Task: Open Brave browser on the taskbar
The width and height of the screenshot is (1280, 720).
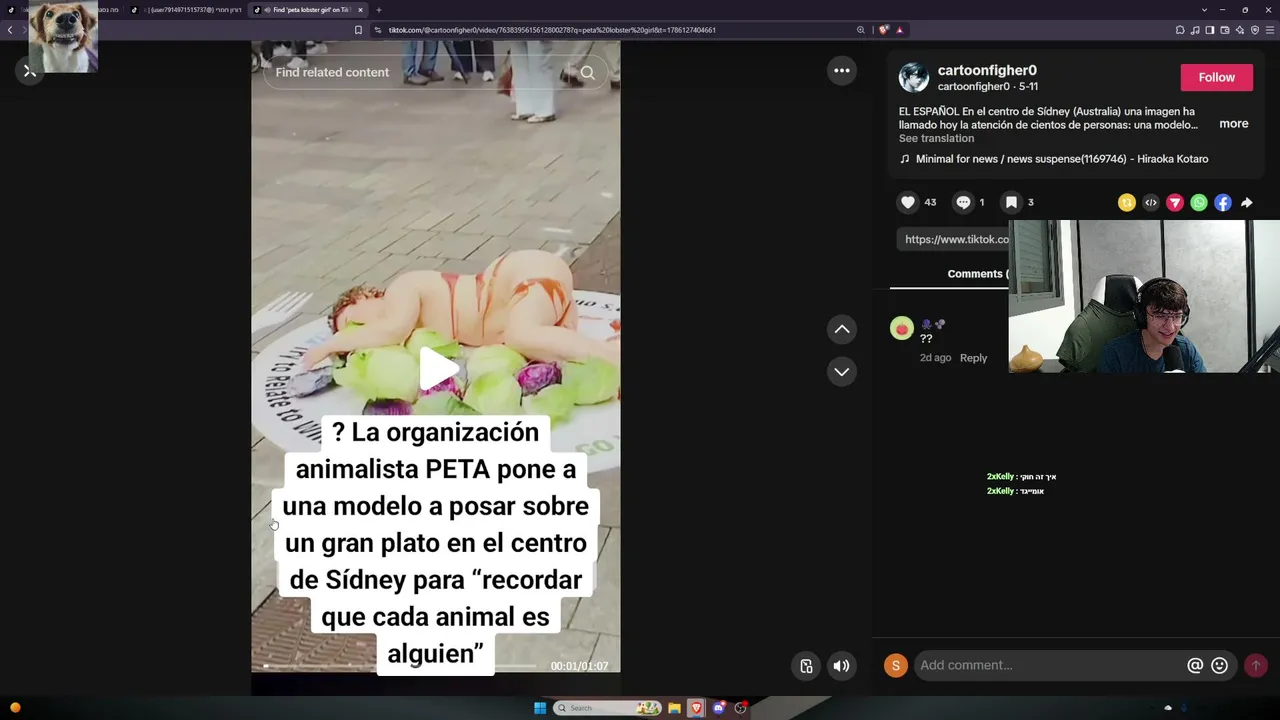Action: (696, 708)
